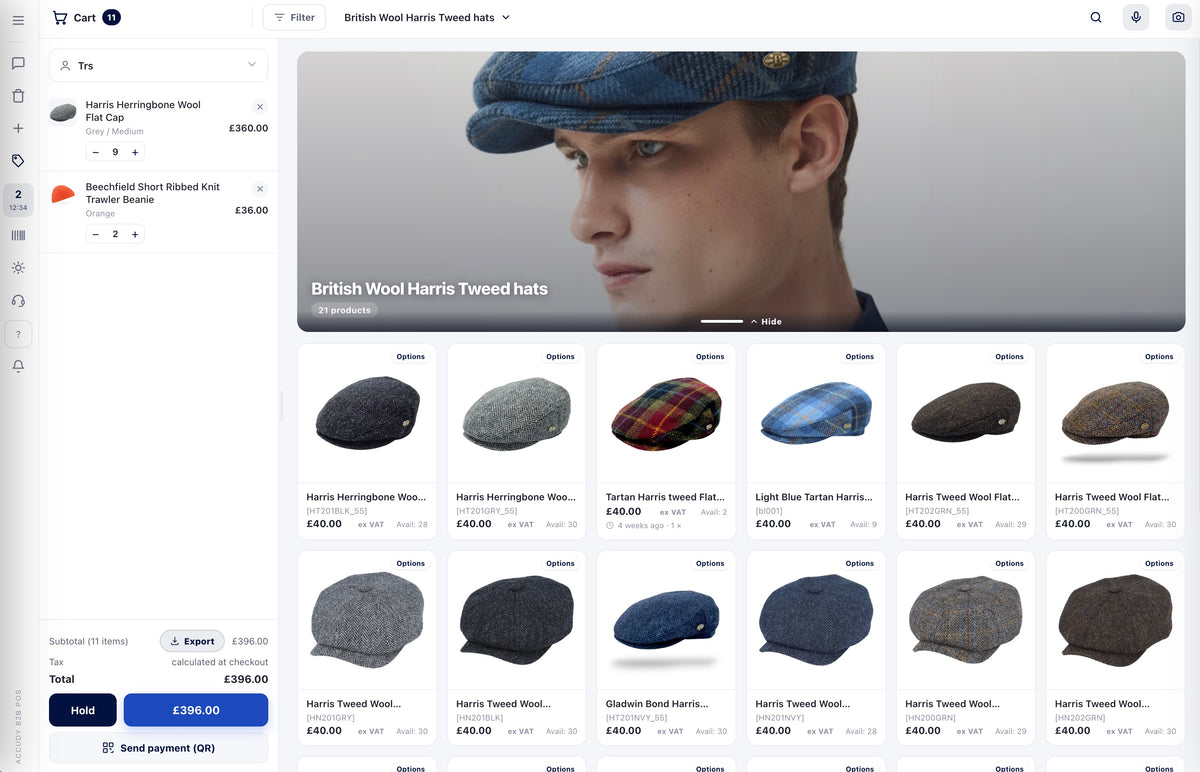Decrease Beechfield Beanie quantity
1200x772 pixels.
pos(96,234)
